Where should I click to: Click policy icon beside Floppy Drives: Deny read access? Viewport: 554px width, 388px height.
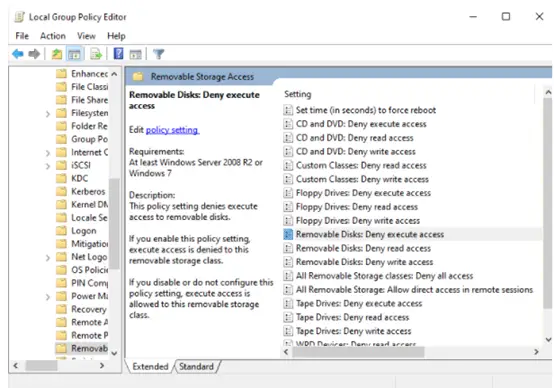click(x=288, y=207)
